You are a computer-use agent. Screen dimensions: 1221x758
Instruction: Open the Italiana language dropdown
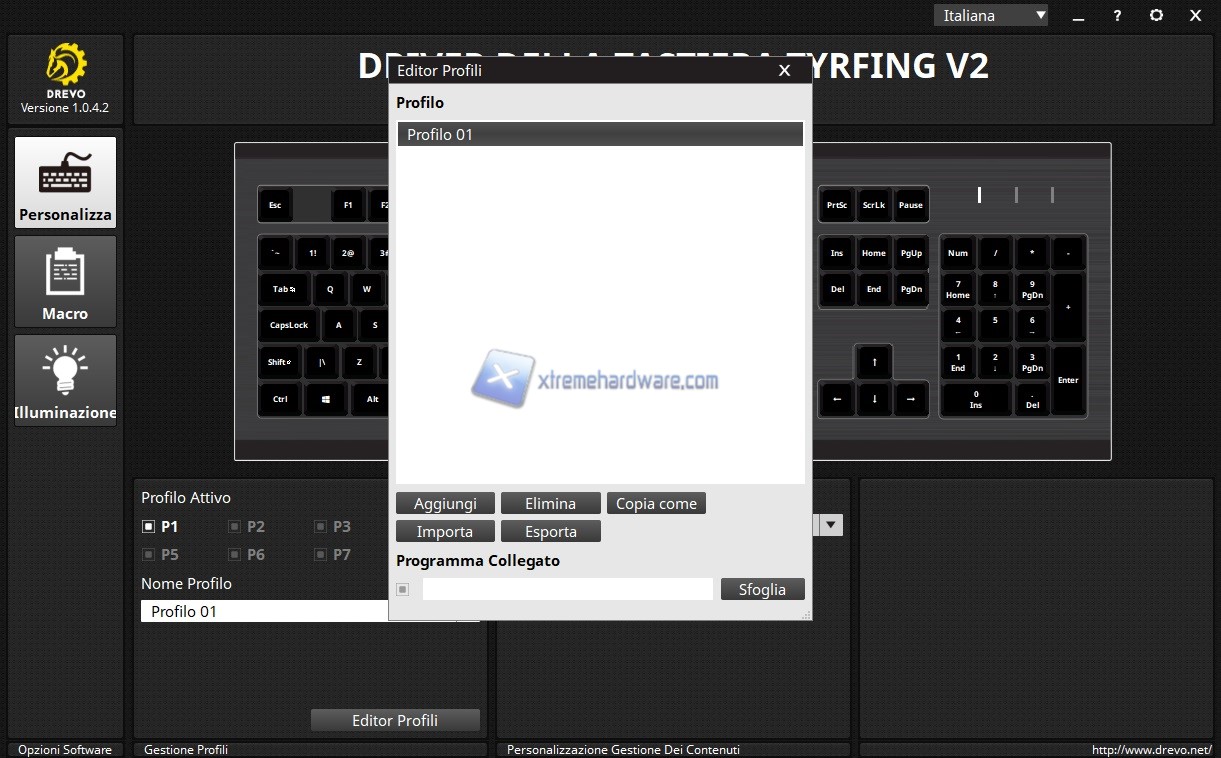(991, 15)
